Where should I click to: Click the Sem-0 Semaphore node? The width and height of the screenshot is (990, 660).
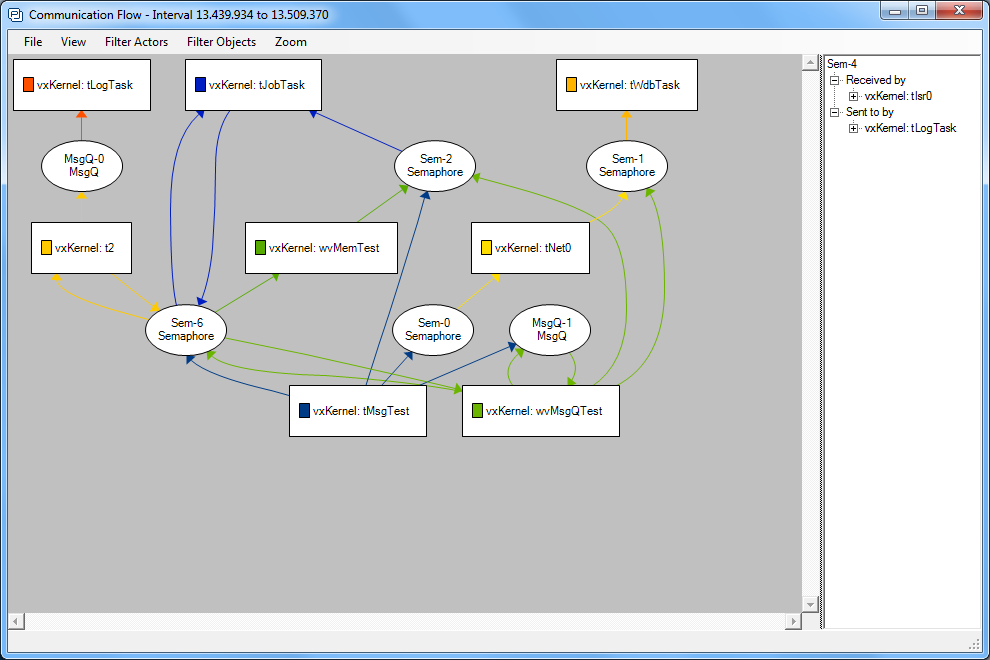433,329
